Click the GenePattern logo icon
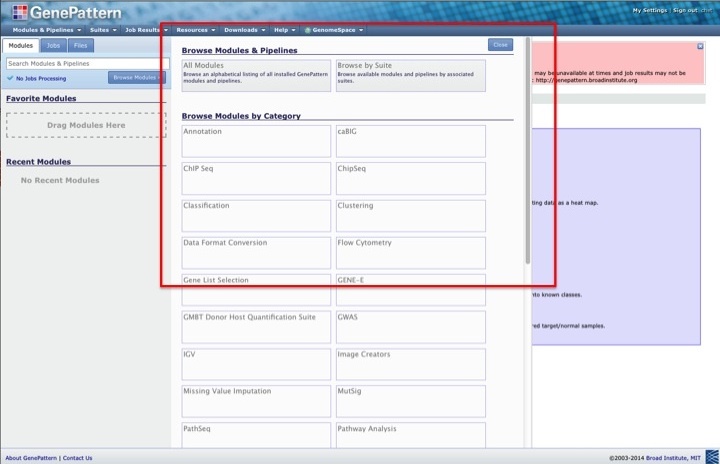The image size is (720, 464). 20,12
